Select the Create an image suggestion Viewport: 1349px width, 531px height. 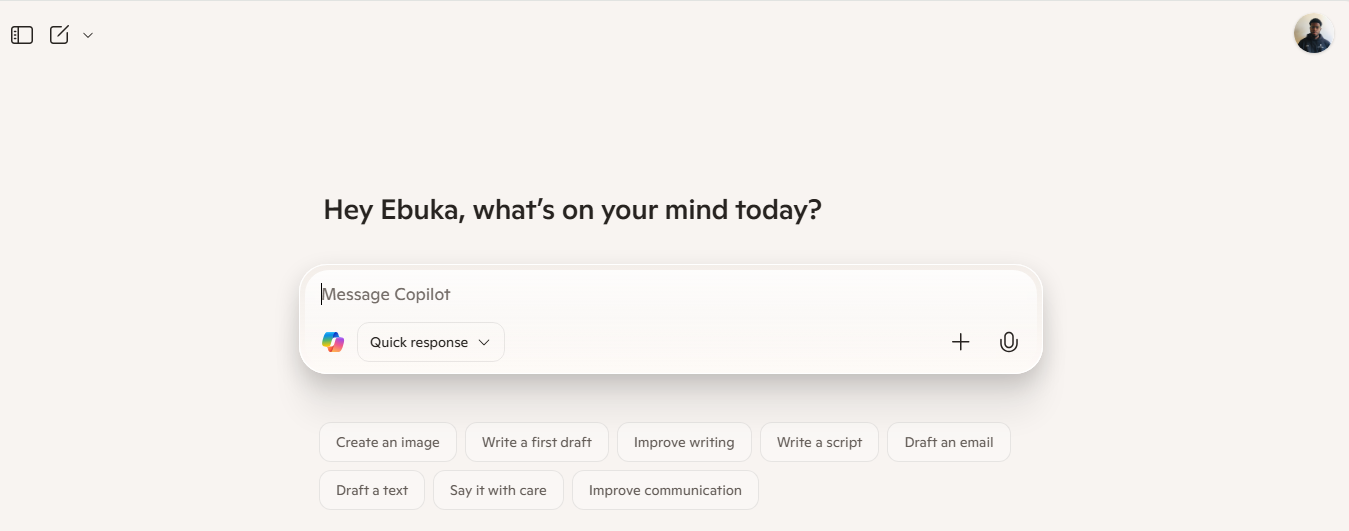[387, 442]
